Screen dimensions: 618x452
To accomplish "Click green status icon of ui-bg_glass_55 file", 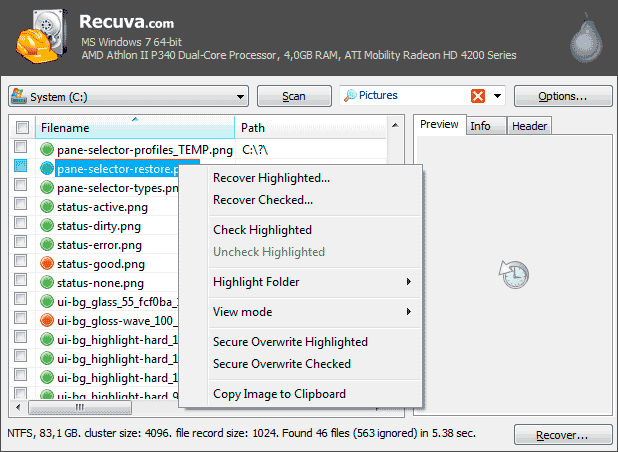I will (x=47, y=301).
